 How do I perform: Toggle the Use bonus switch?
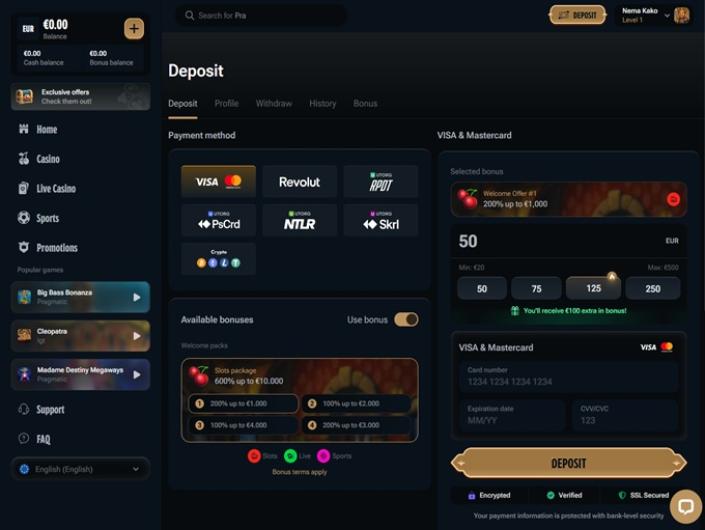click(x=406, y=320)
